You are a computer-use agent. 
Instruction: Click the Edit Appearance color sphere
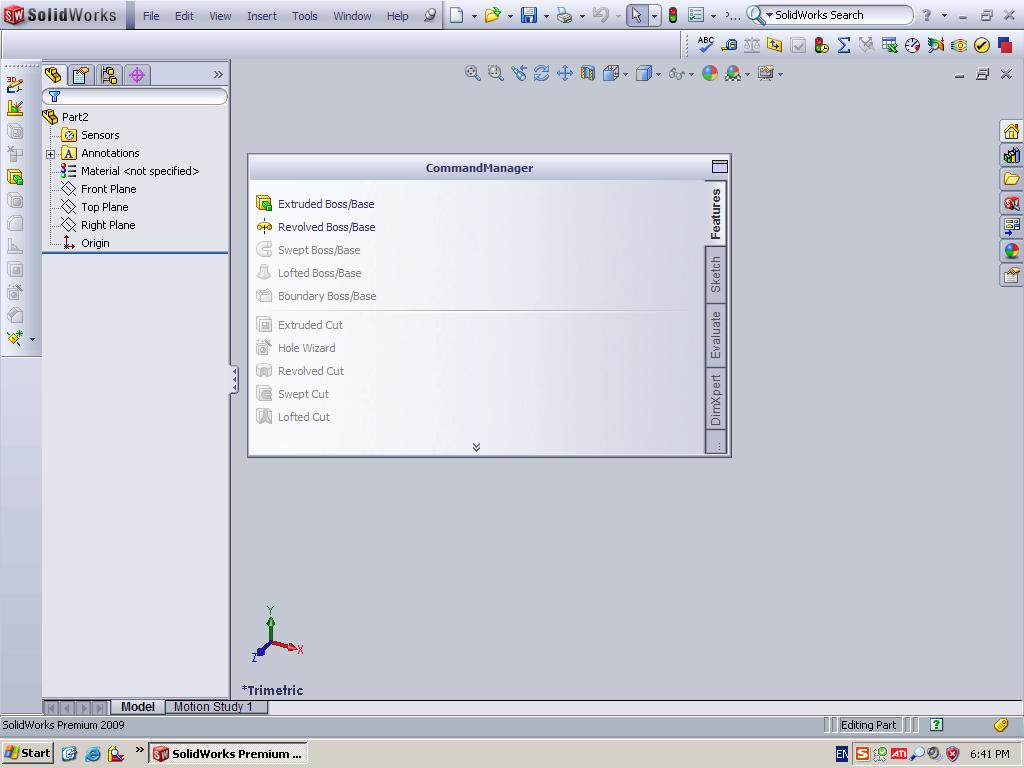coord(710,73)
